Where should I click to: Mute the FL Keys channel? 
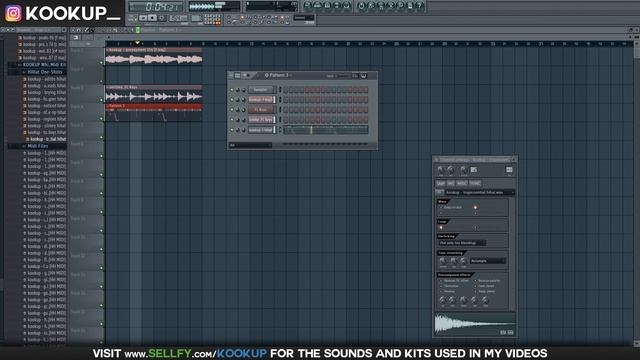tap(232, 109)
